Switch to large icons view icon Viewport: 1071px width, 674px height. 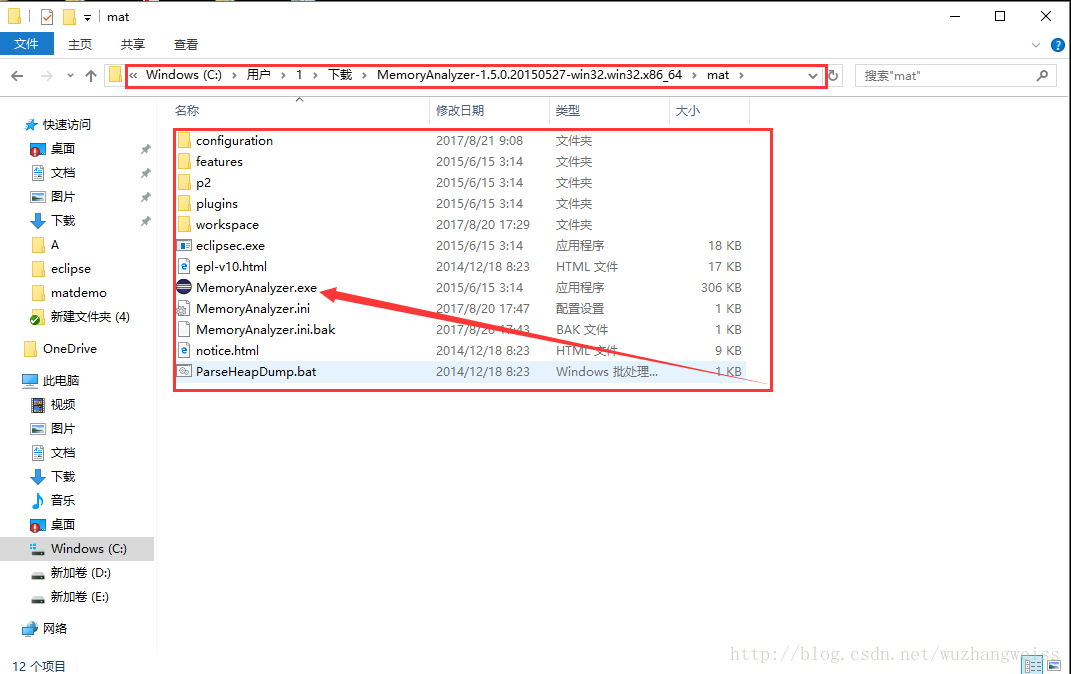(1055, 664)
